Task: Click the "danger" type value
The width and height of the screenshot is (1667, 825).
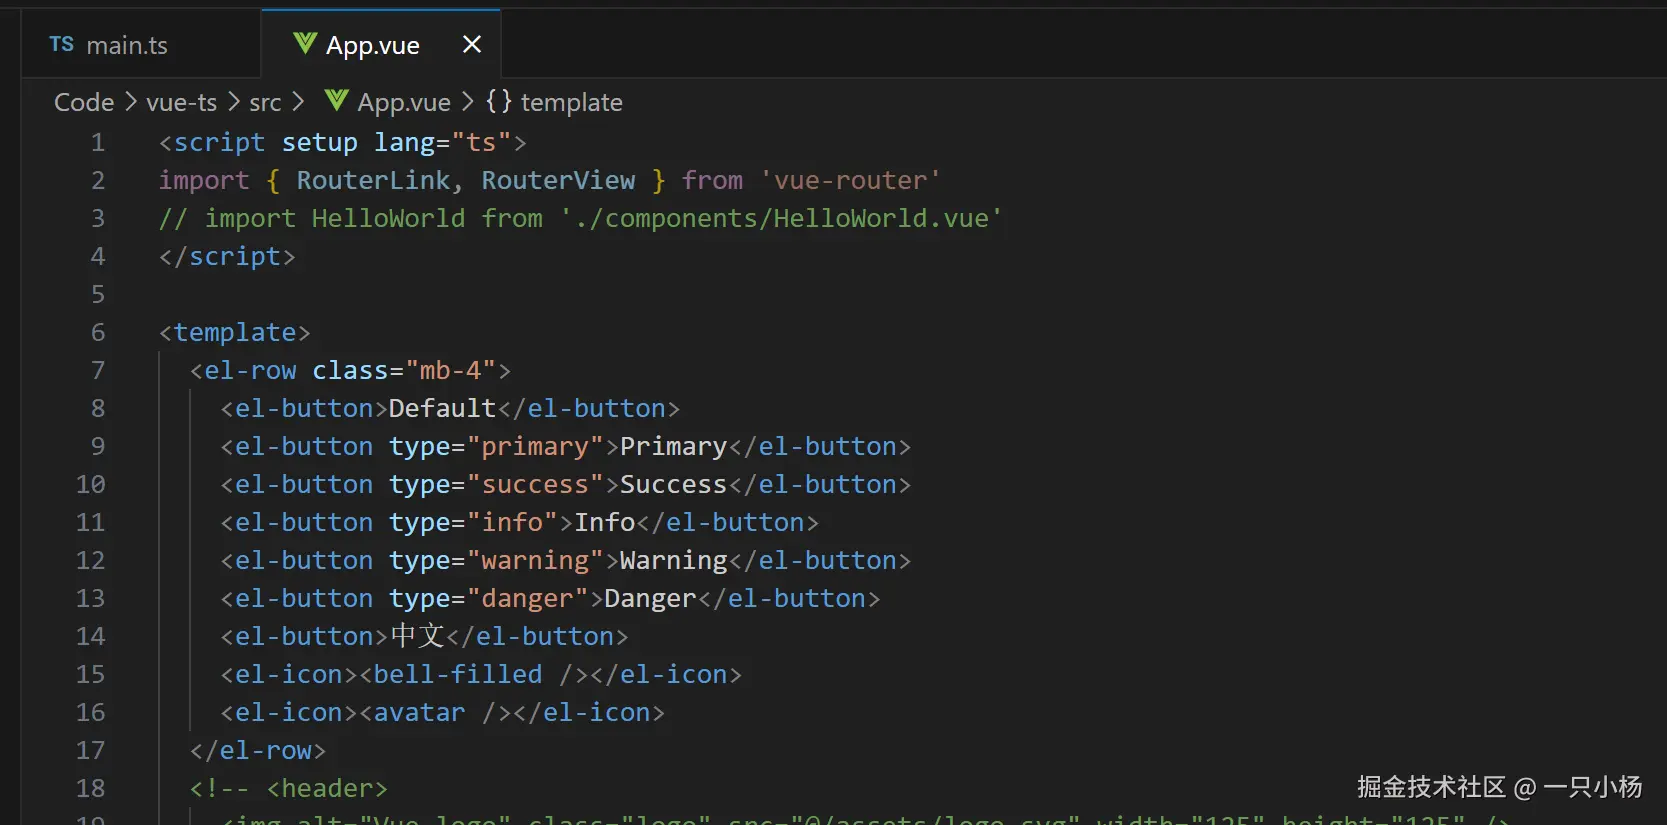Action: point(527,598)
